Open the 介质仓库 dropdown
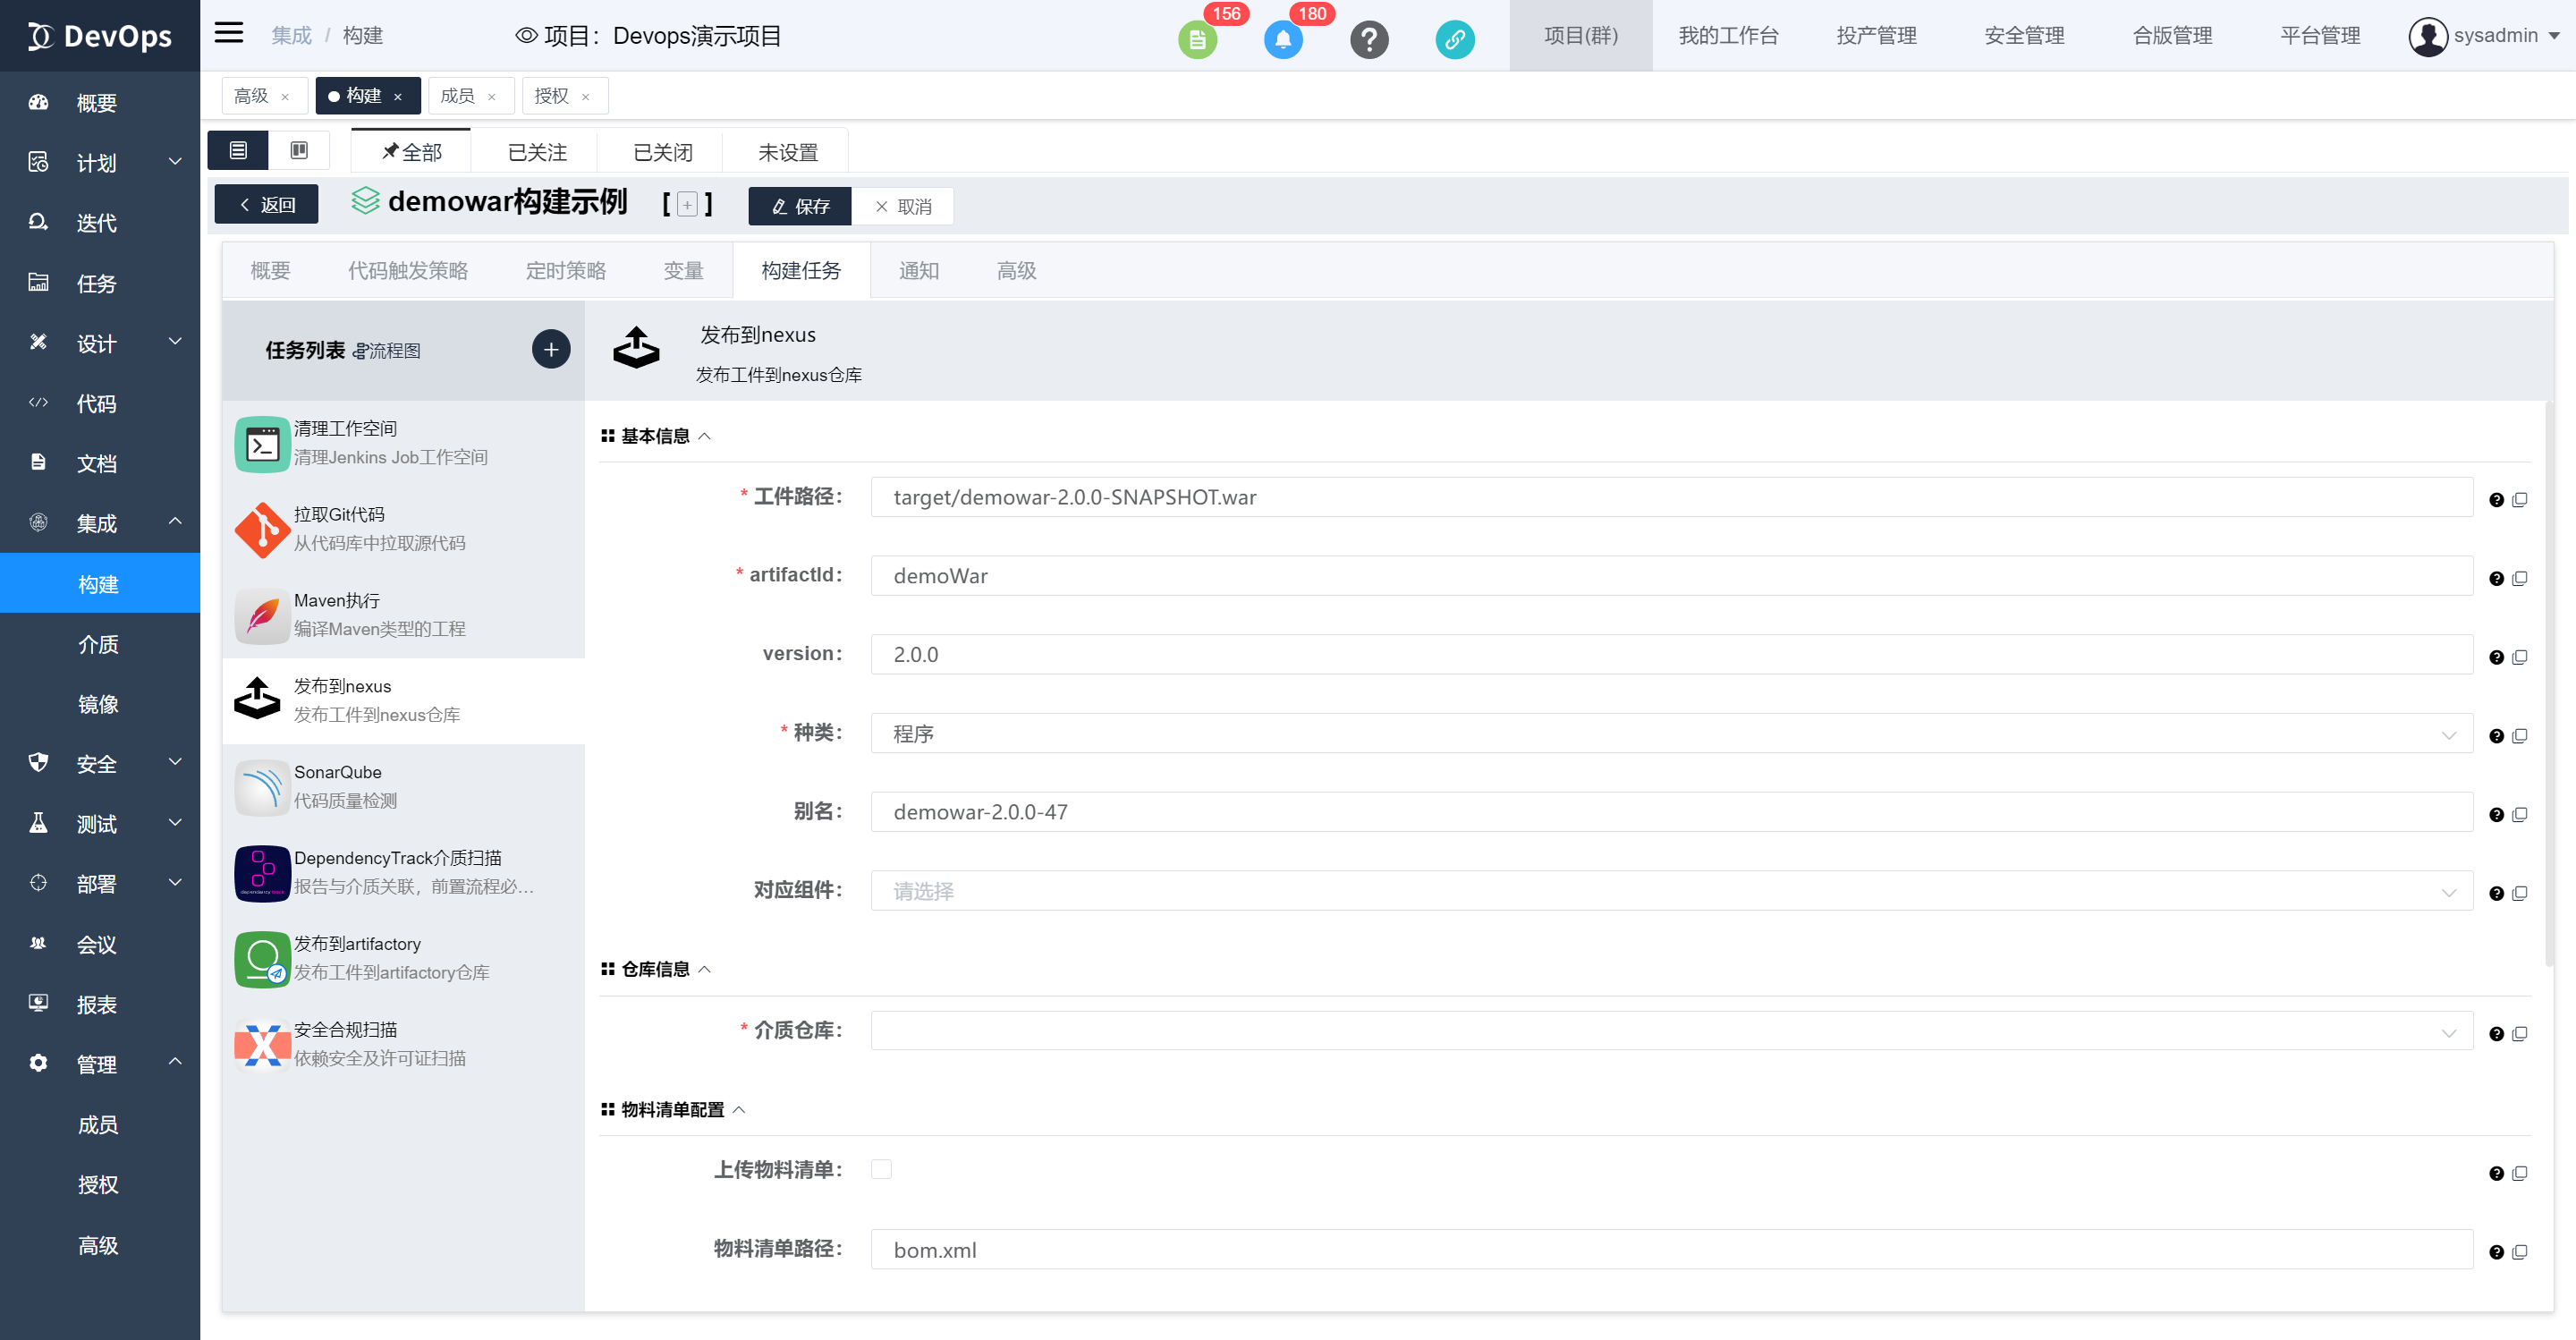 [1670, 1032]
